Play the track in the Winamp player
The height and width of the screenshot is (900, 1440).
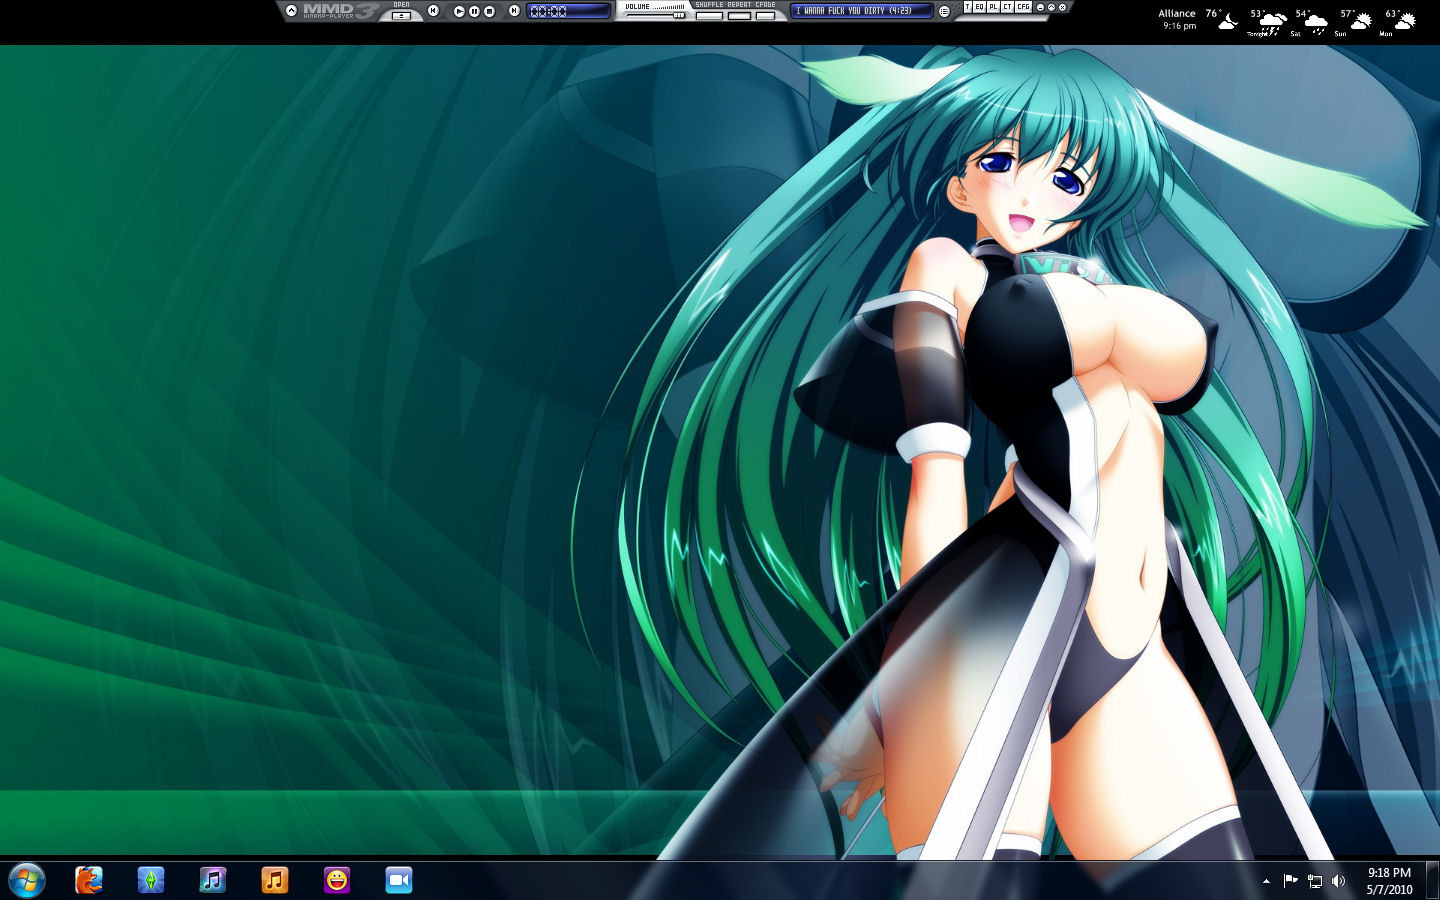(x=459, y=11)
